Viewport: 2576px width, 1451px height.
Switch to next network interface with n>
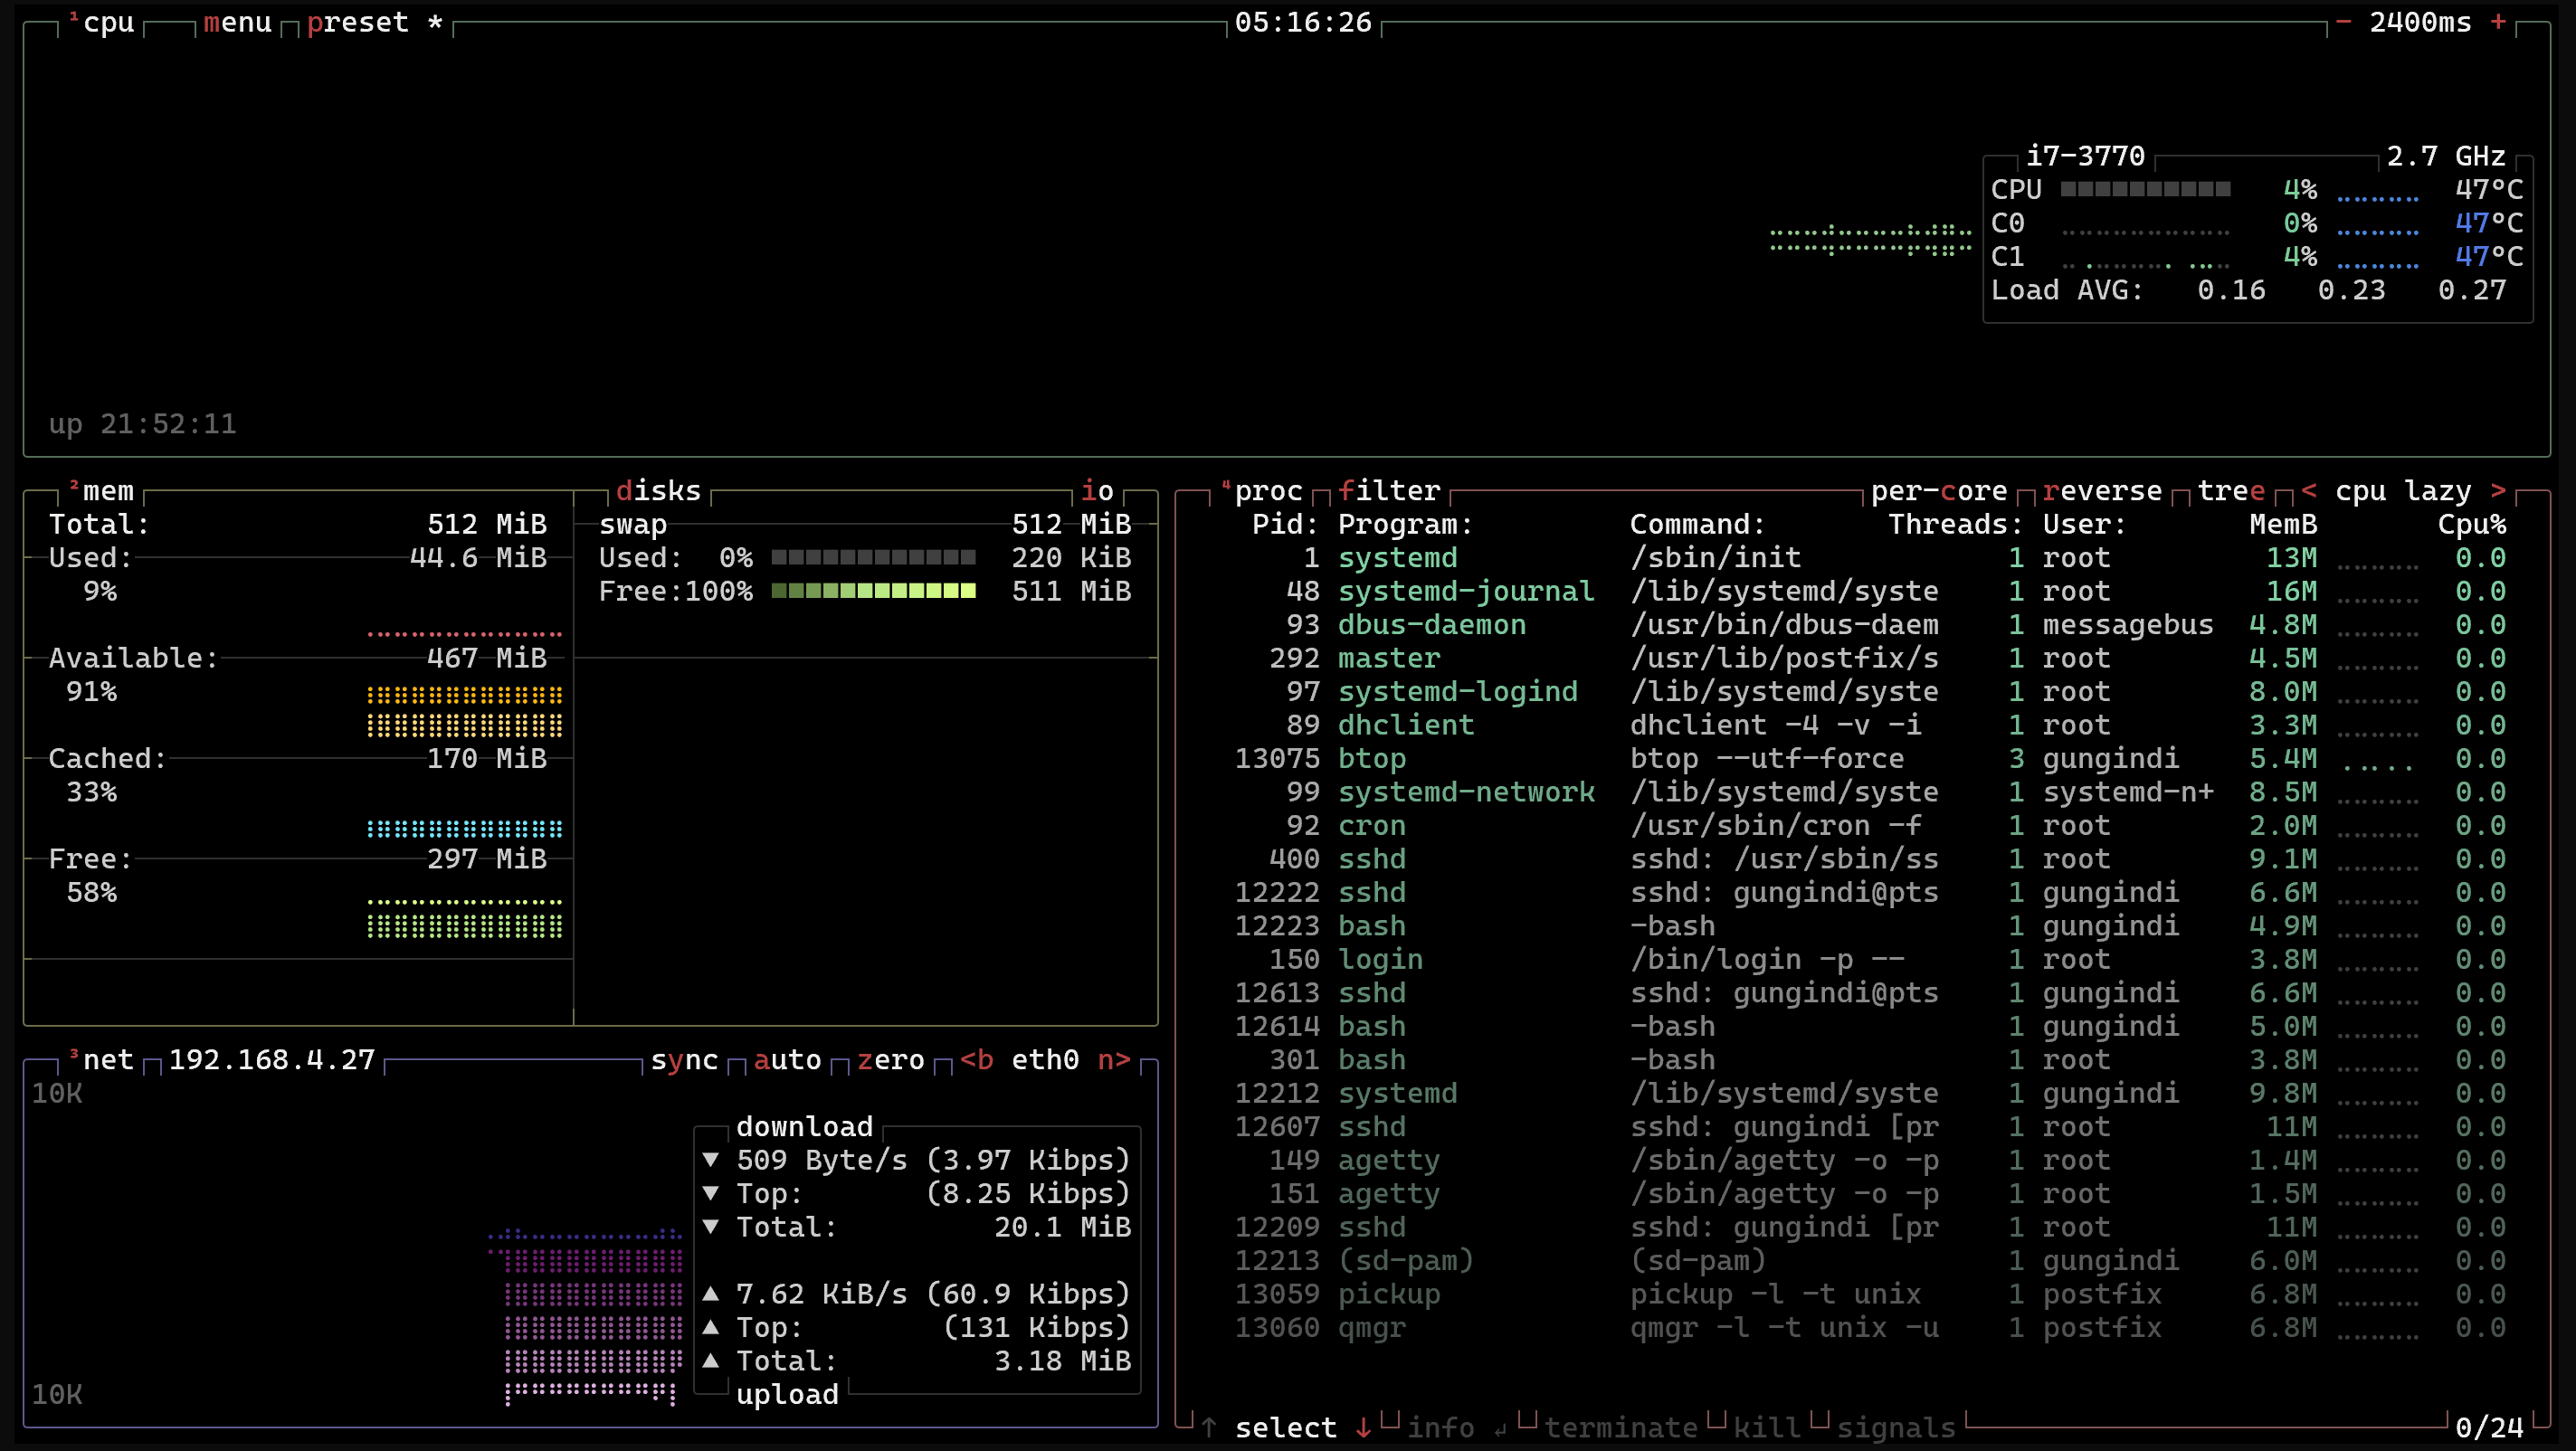click(x=1114, y=1060)
